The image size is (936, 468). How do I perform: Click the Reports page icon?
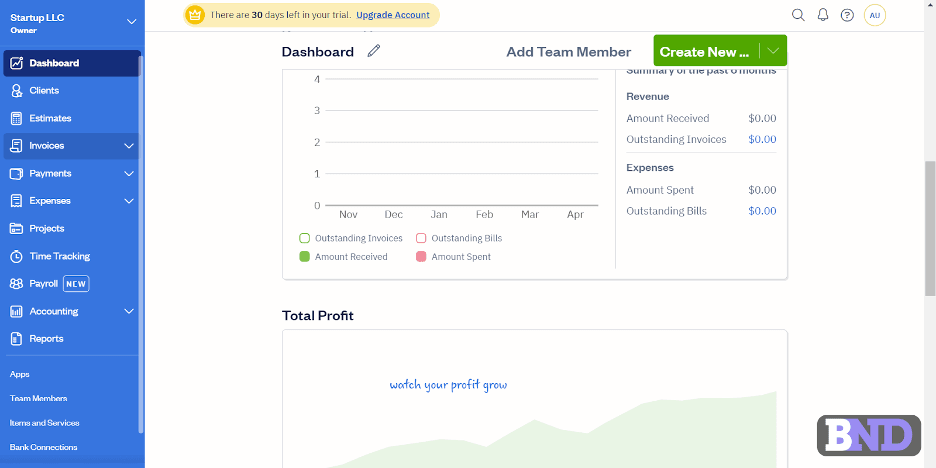pos(17,338)
